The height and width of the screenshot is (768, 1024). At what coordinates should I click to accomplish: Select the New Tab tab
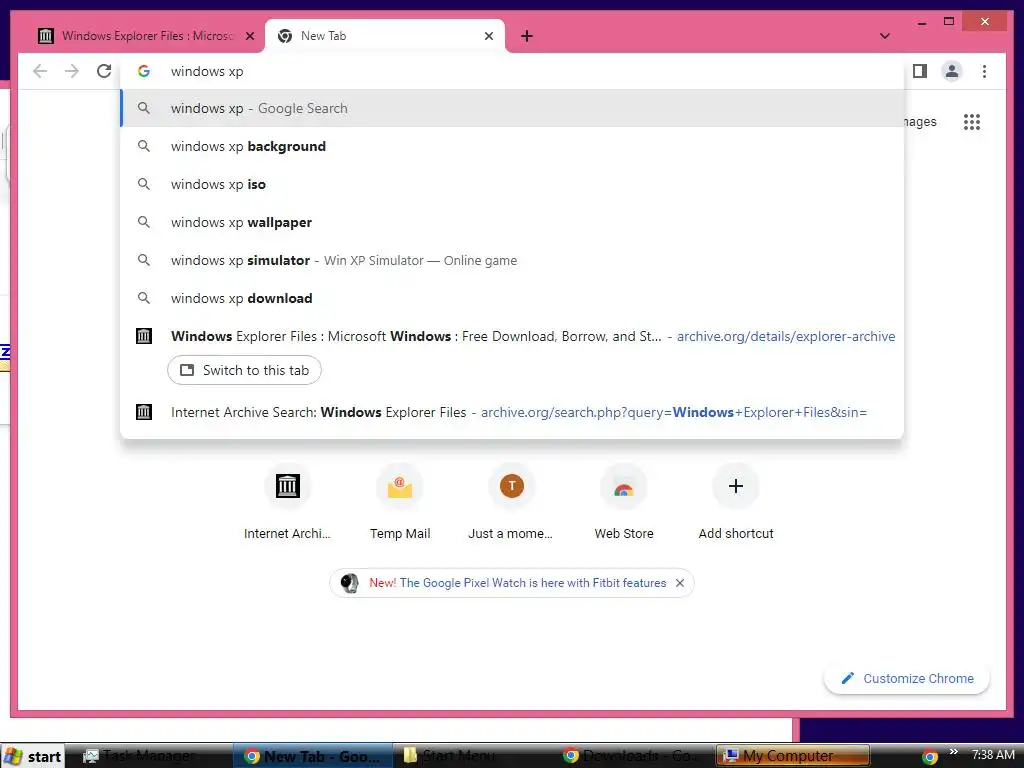click(x=385, y=36)
